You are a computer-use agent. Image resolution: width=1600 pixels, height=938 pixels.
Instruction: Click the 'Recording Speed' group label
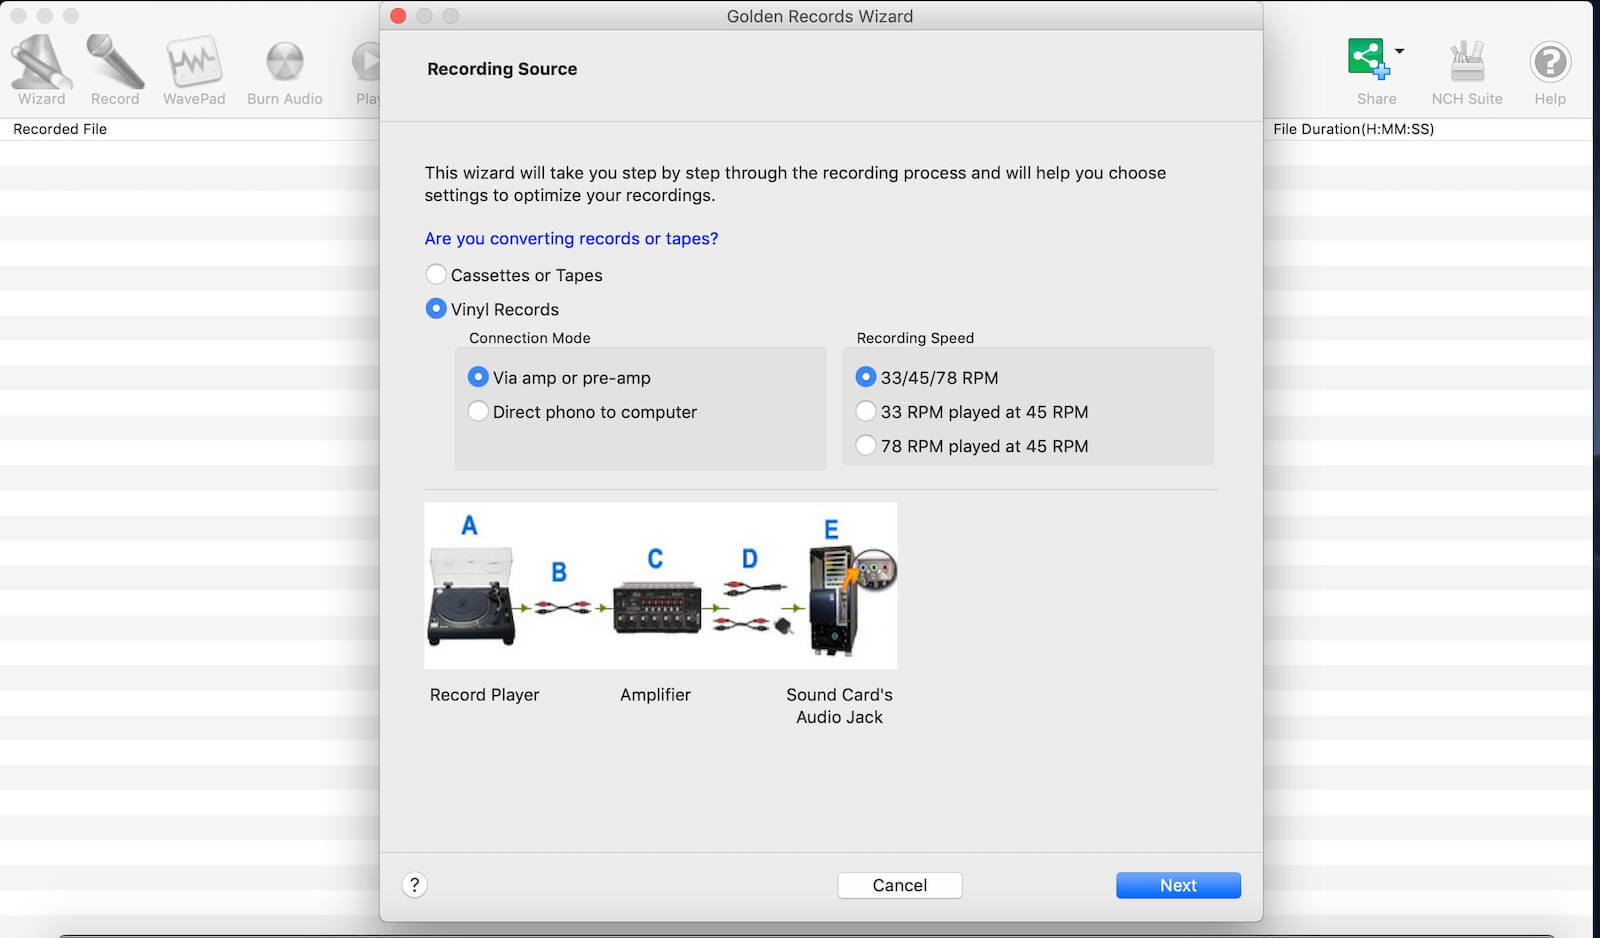[915, 338]
